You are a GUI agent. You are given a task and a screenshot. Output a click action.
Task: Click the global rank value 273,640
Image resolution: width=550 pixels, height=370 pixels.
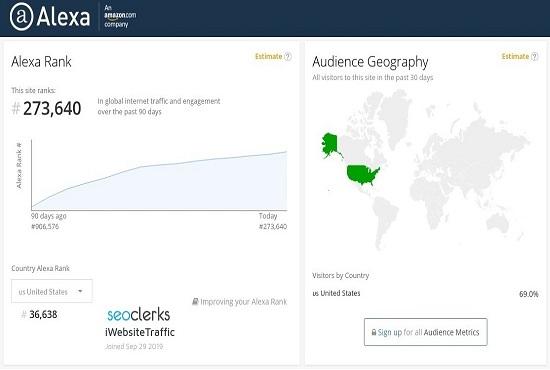coord(52,108)
